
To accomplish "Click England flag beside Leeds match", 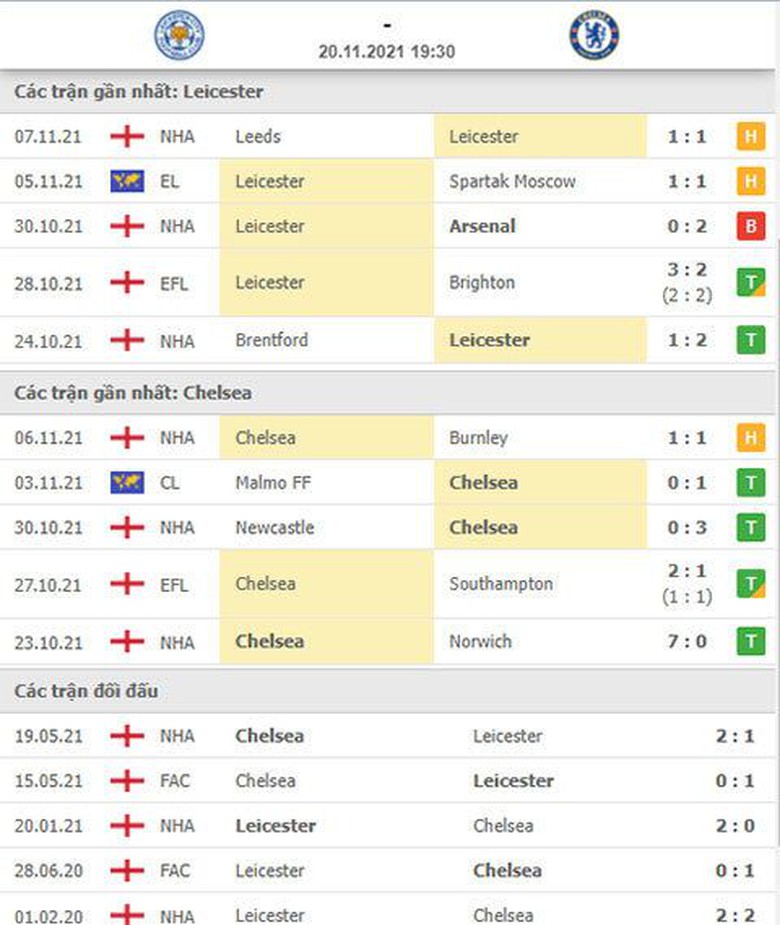I will (x=127, y=137).
